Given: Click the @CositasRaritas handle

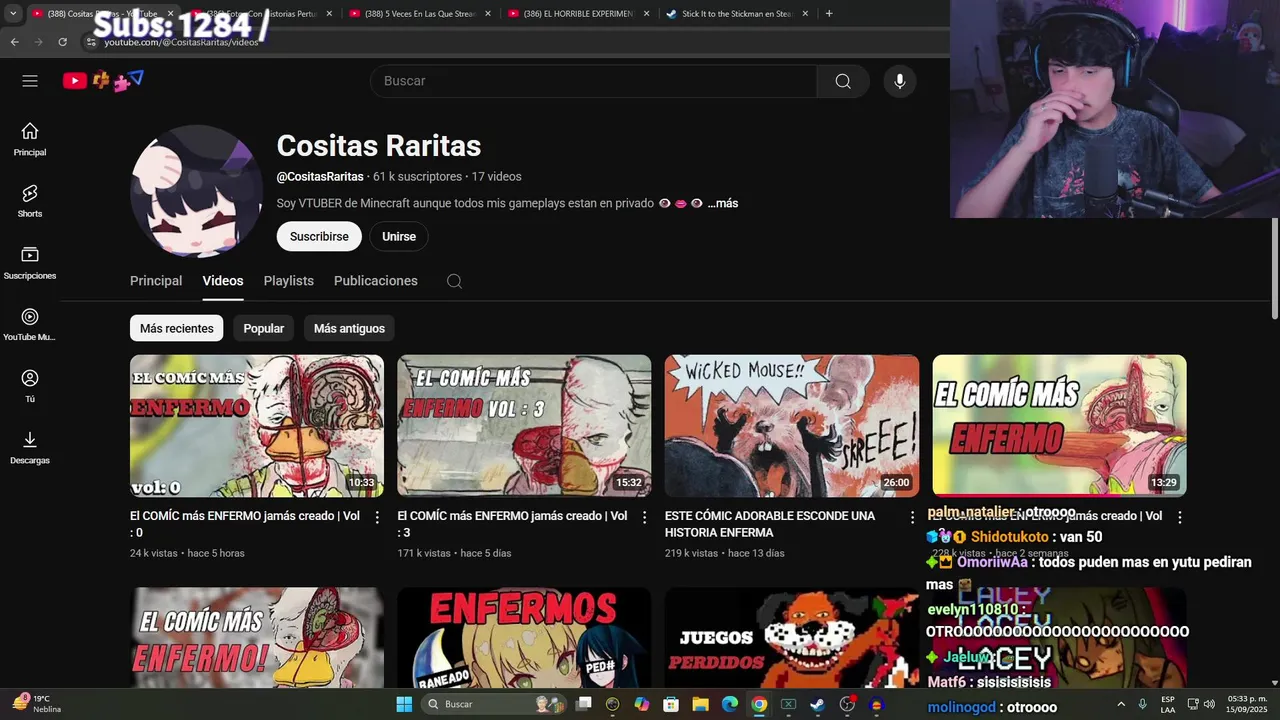Looking at the screenshot, I should click(320, 176).
